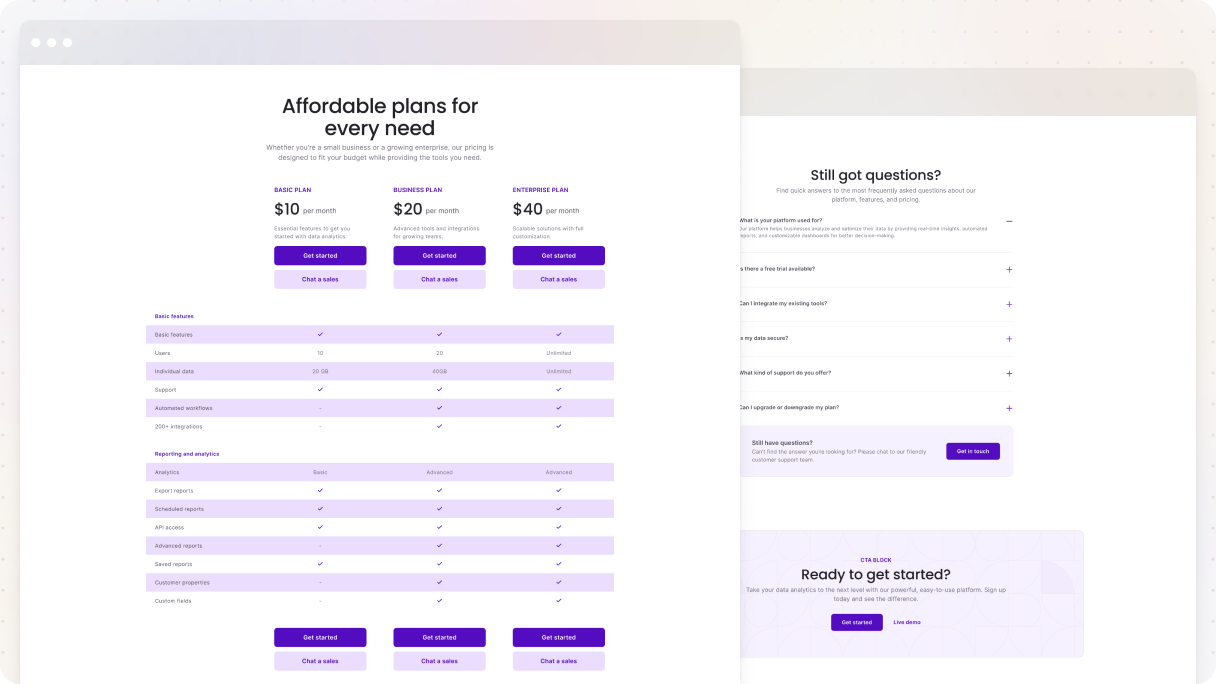Click the Support checkmark under Enterprise plan
The image size is (1216, 684).
click(558, 389)
